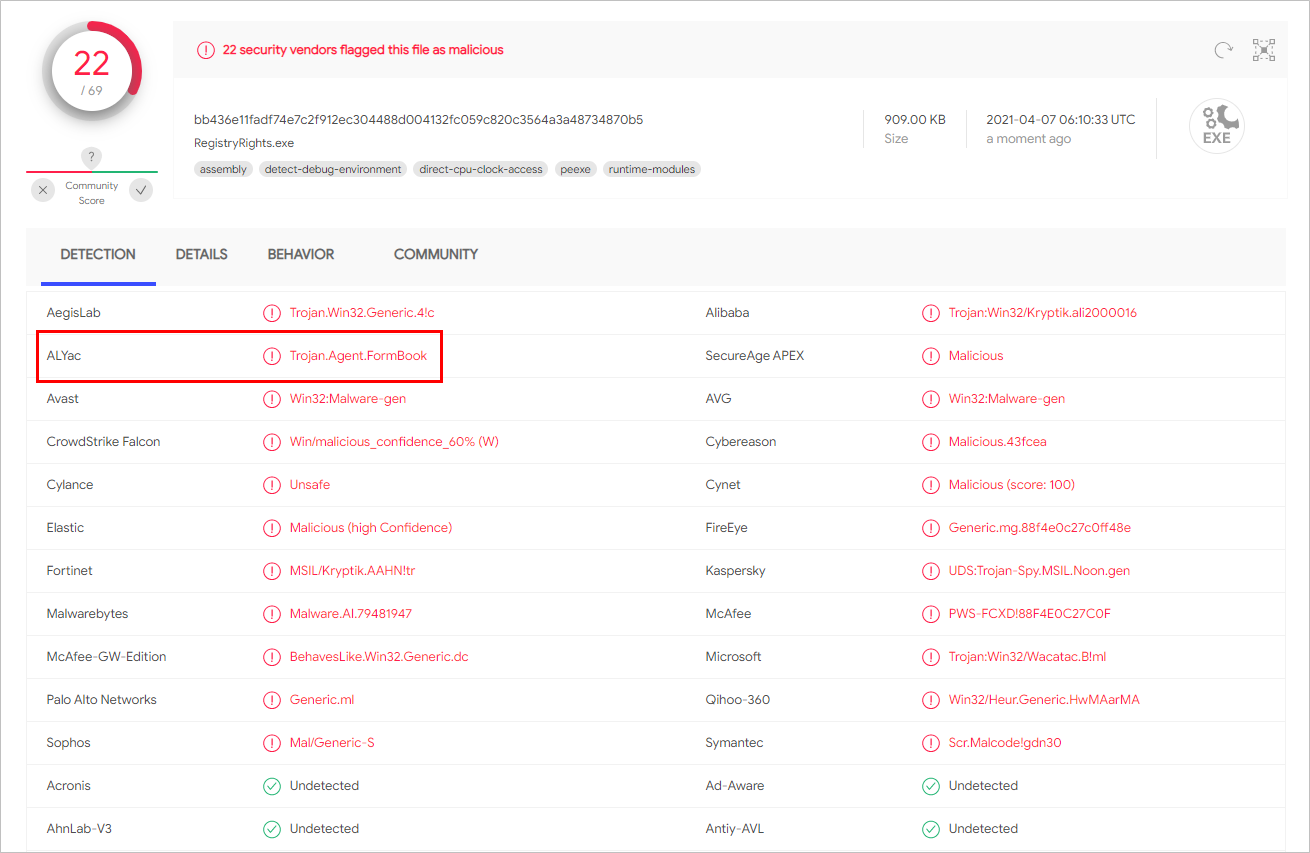Click the 909.00 KB size value

tap(915, 120)
